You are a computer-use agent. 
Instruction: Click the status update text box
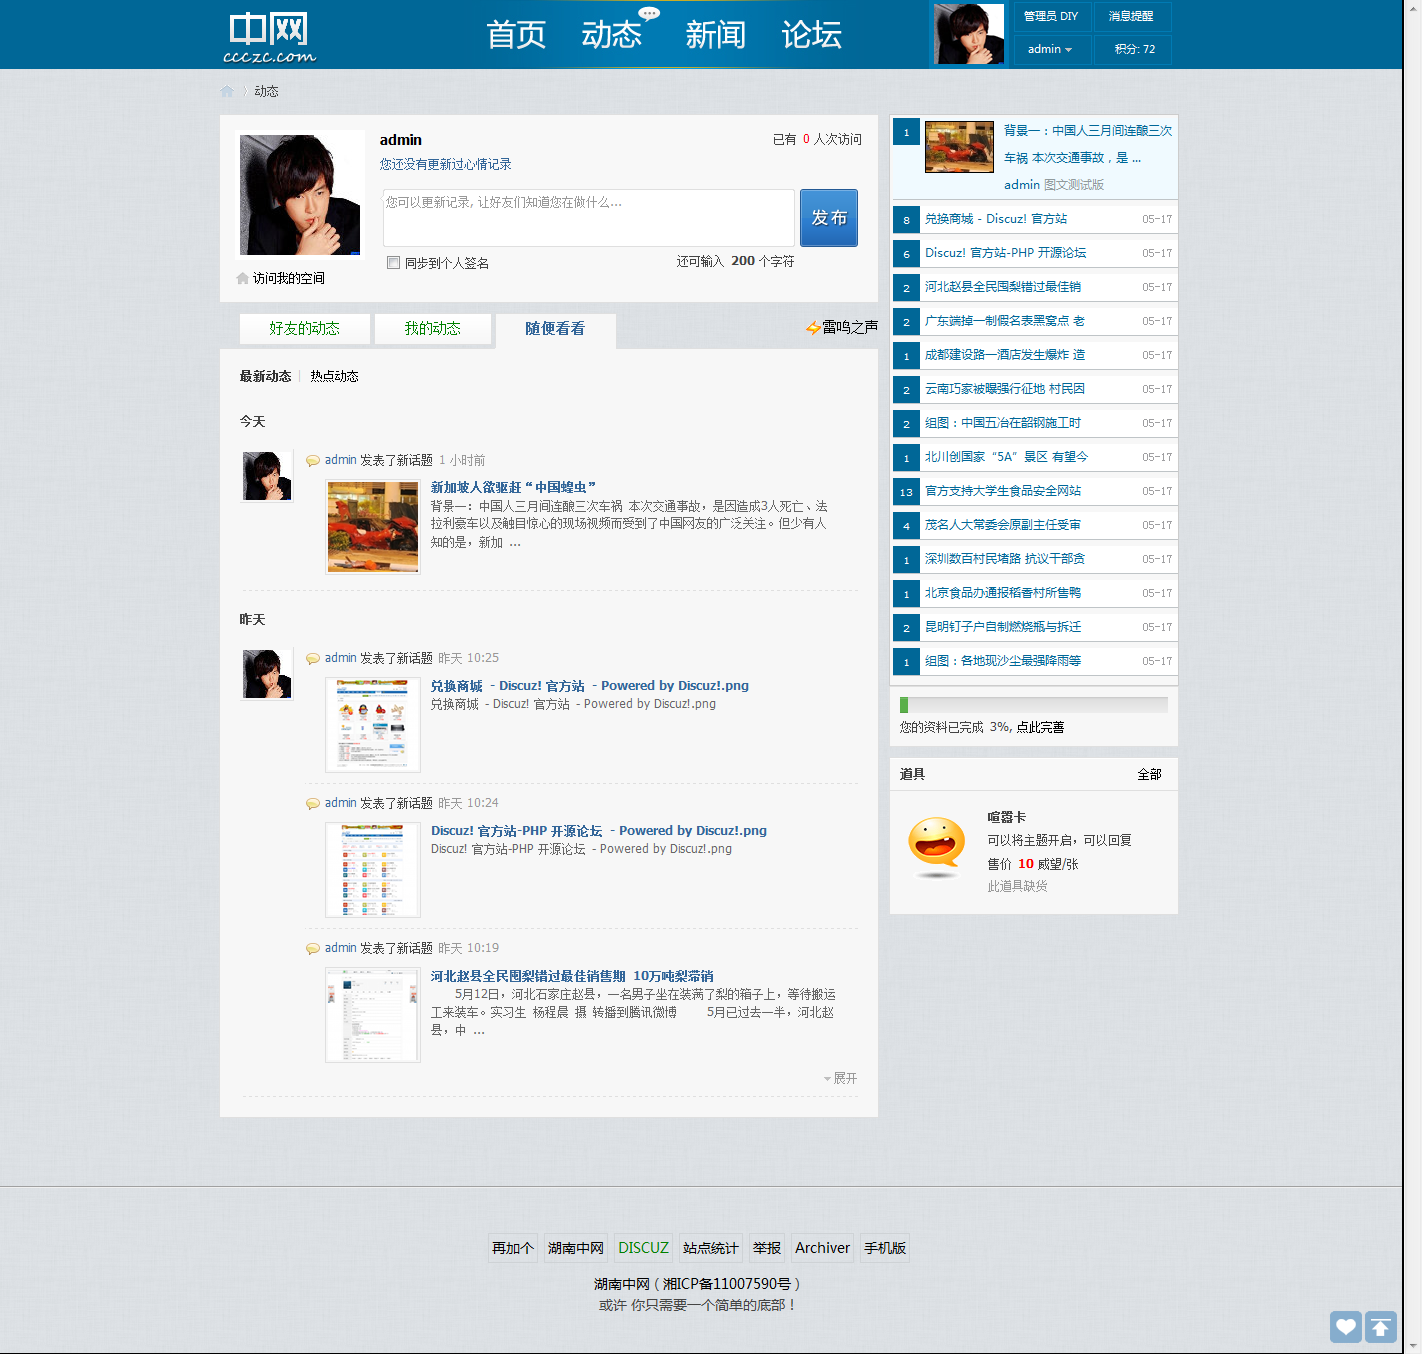click(x=589, y=218)
